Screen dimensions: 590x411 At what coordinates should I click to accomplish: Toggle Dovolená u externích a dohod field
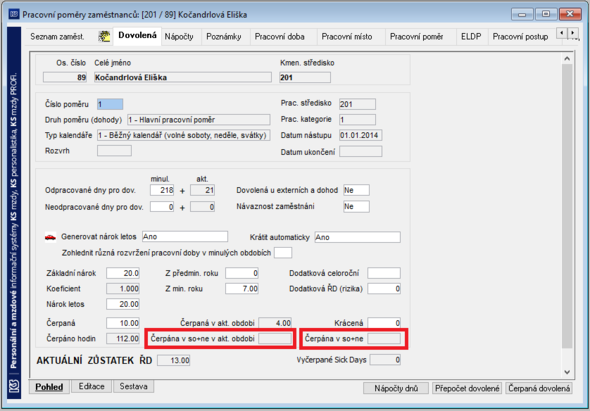tap(356, 190)
